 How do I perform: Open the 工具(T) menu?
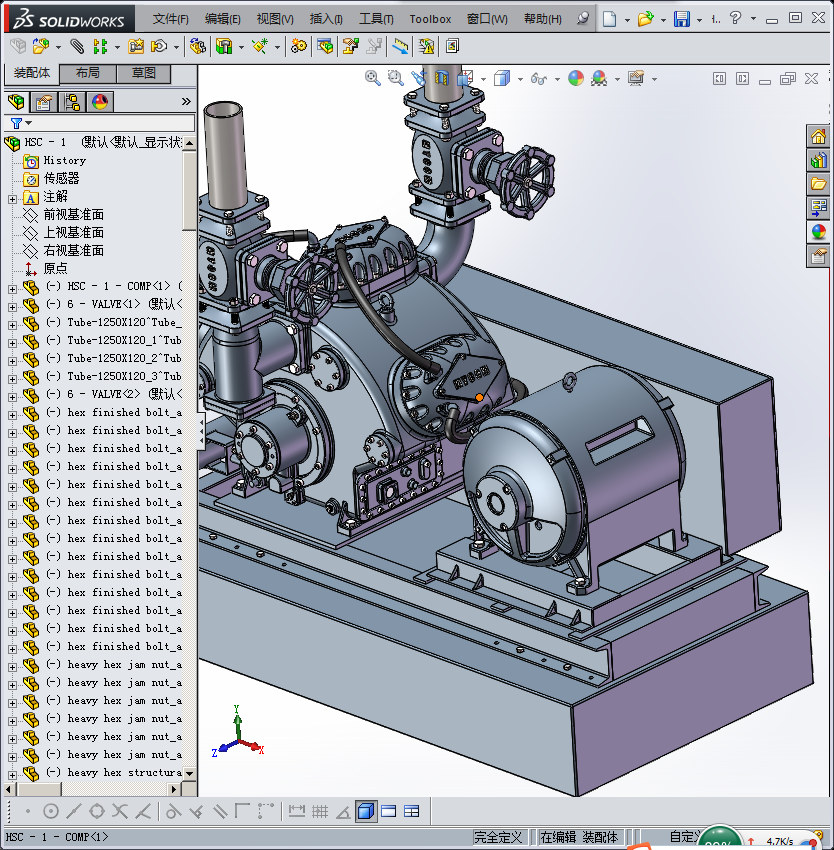(x=376, y=19)
